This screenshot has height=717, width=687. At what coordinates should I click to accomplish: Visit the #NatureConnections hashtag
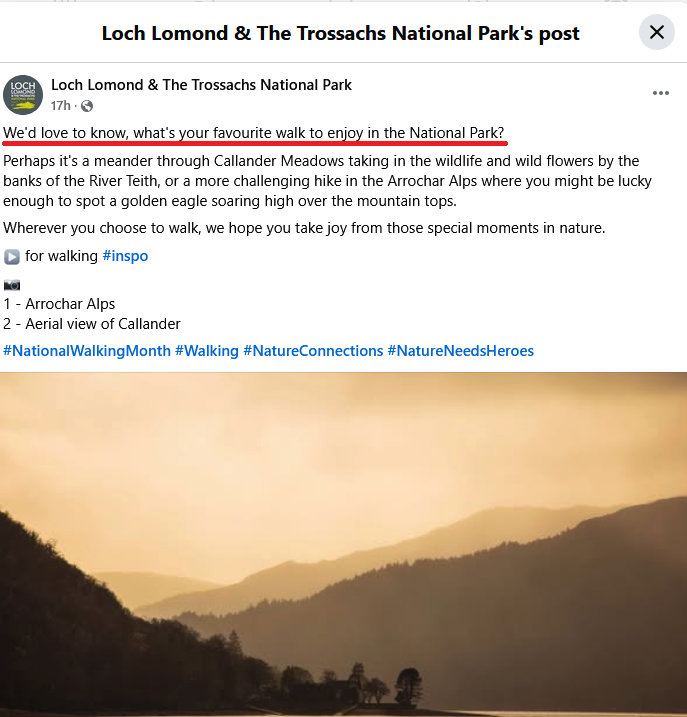[313, 351]
